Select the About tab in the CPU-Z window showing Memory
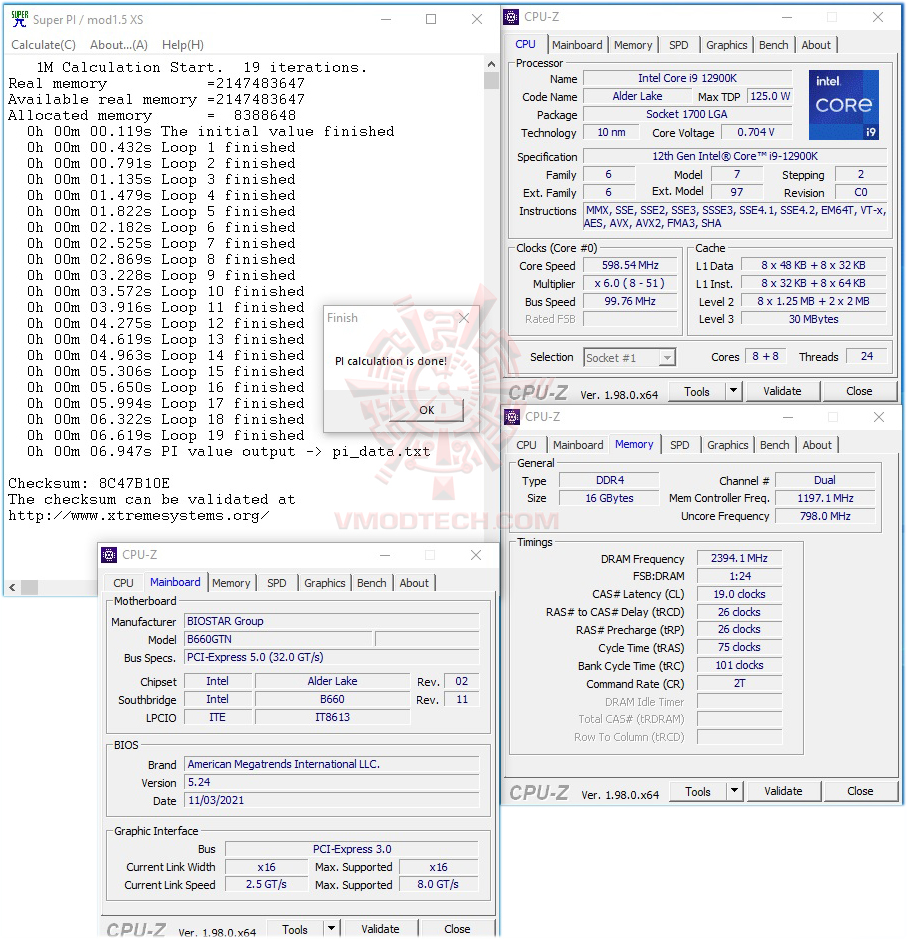Viewport: 907px width, 939px height. (817, 445)
